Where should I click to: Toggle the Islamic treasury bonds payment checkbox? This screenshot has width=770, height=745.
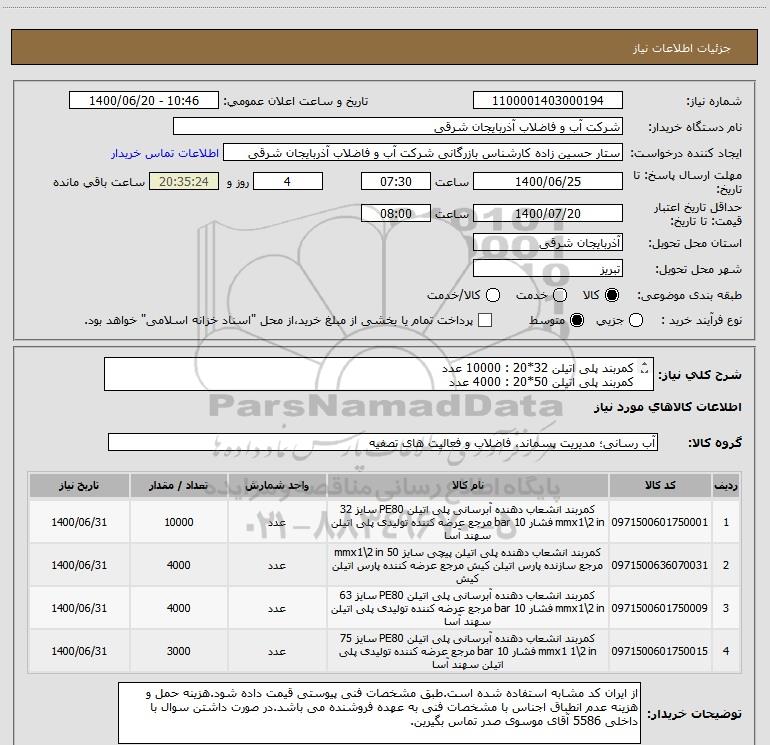(x=485, y=321)
